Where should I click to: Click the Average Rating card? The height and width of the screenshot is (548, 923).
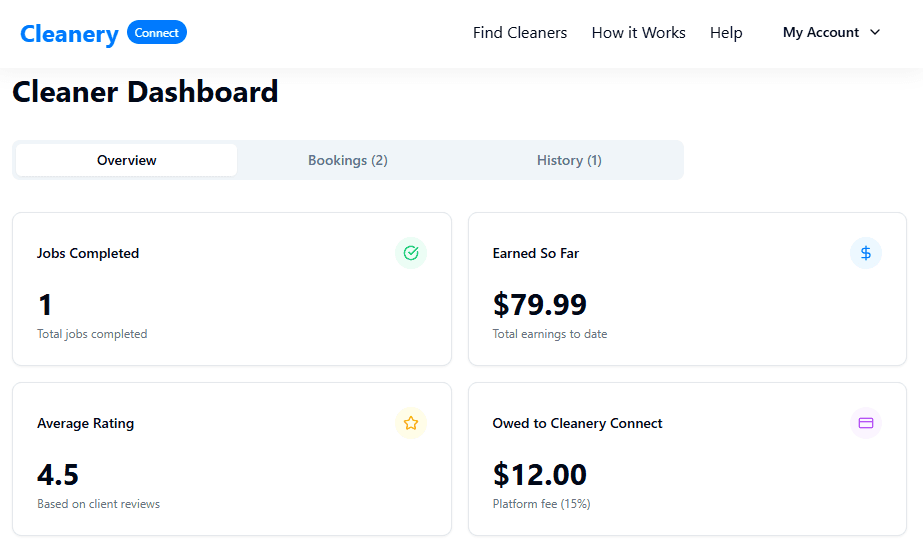click(x=232, y=459)
